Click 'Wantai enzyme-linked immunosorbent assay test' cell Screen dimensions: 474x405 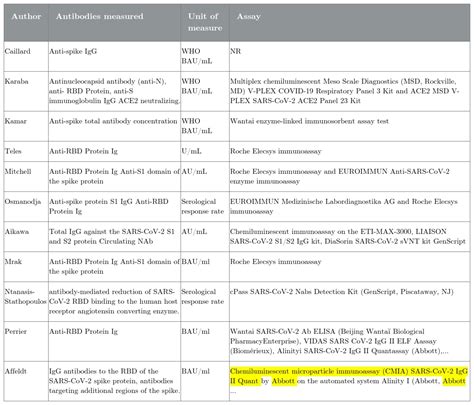350,126
